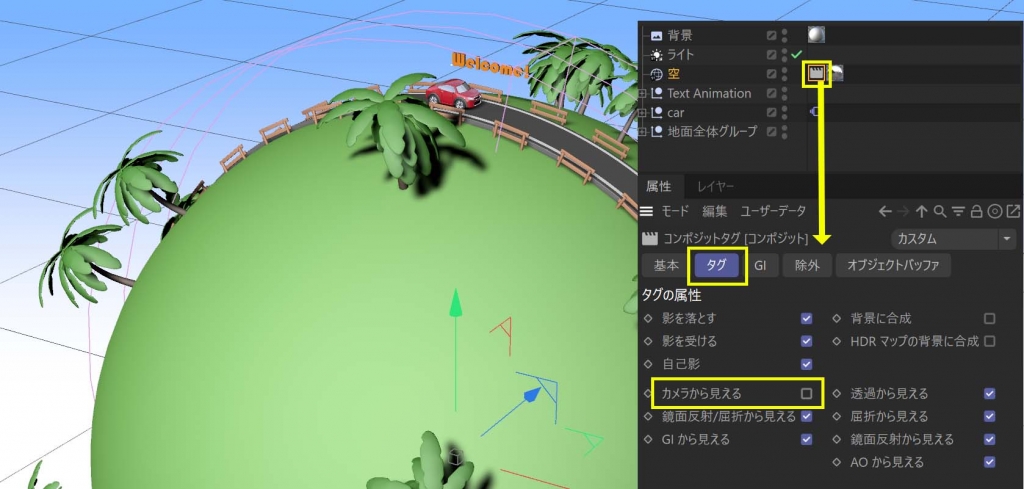Go forward with the right arrow icon

(903, 212)
